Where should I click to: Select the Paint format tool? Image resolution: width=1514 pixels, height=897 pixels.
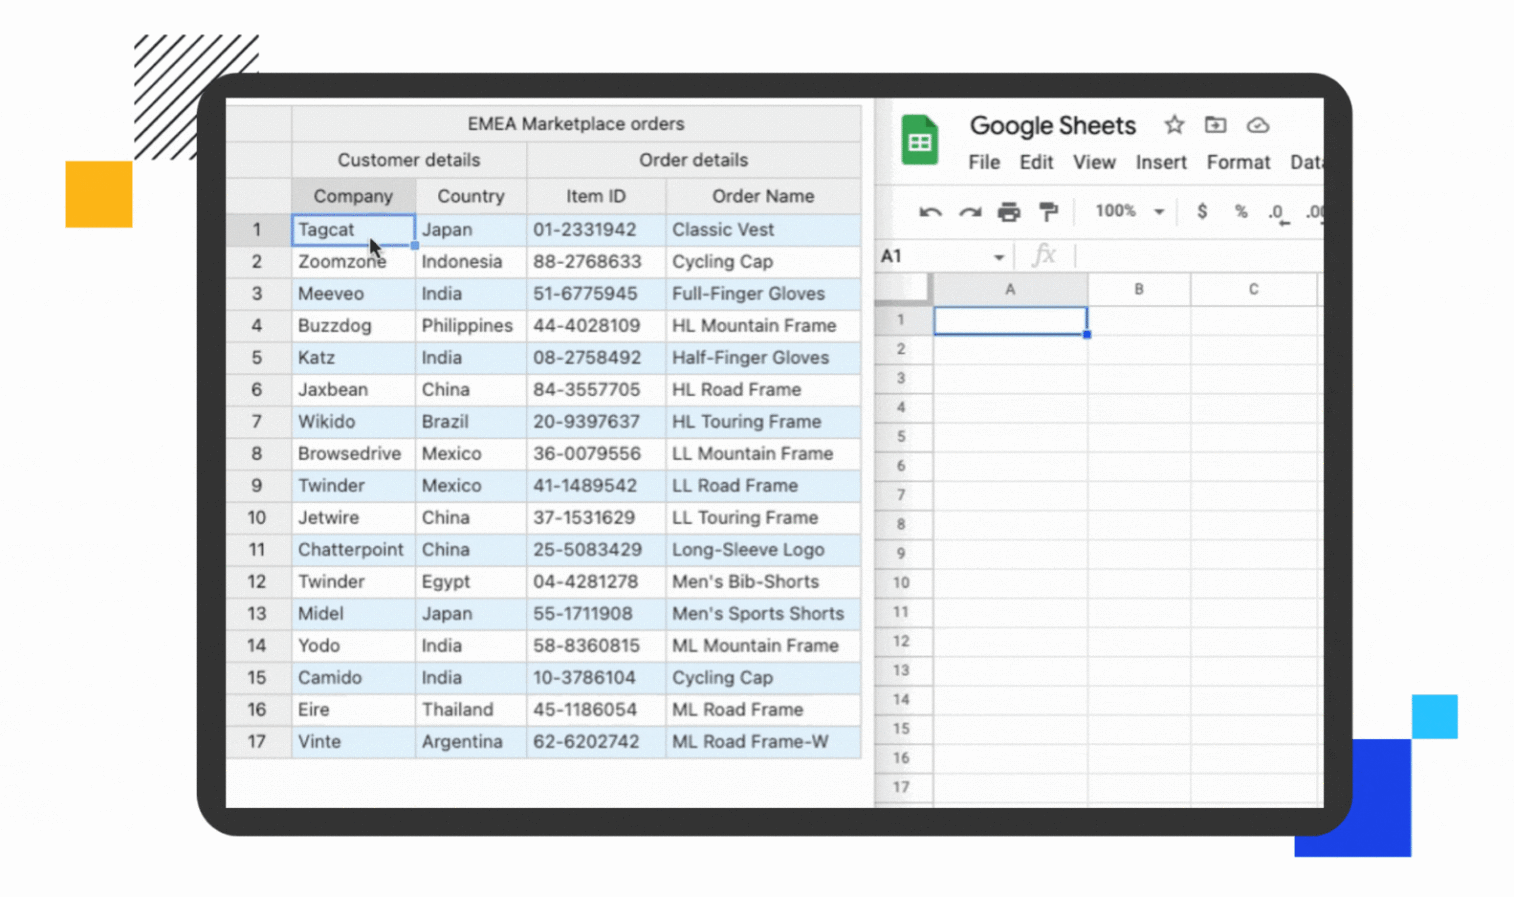1047,212
